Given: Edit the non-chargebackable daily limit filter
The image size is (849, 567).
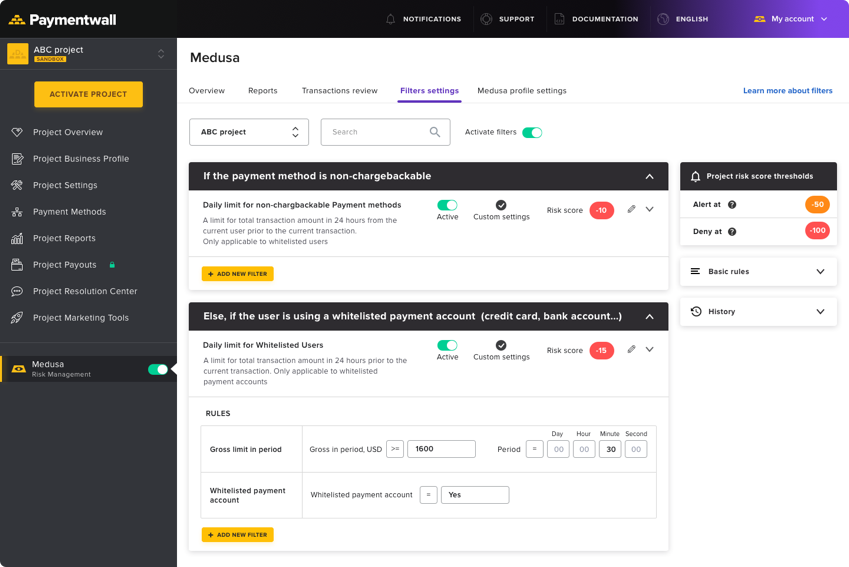Looking at the screenshot, I should tap(631, 209).
